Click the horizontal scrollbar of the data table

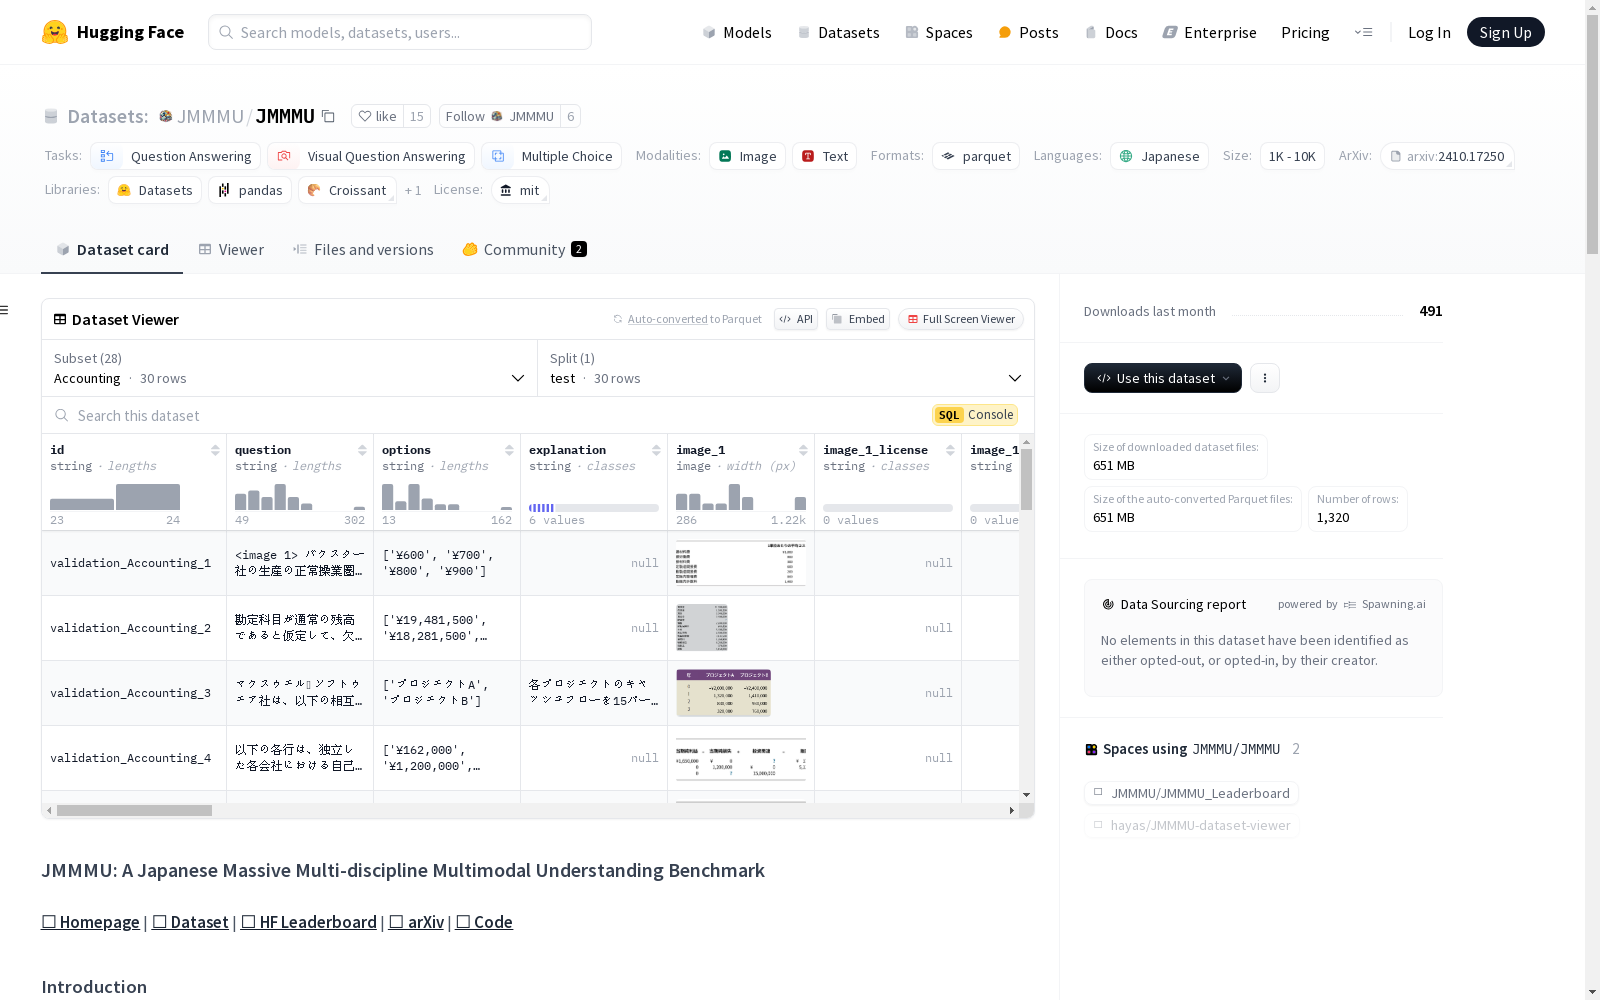[134, 810]
